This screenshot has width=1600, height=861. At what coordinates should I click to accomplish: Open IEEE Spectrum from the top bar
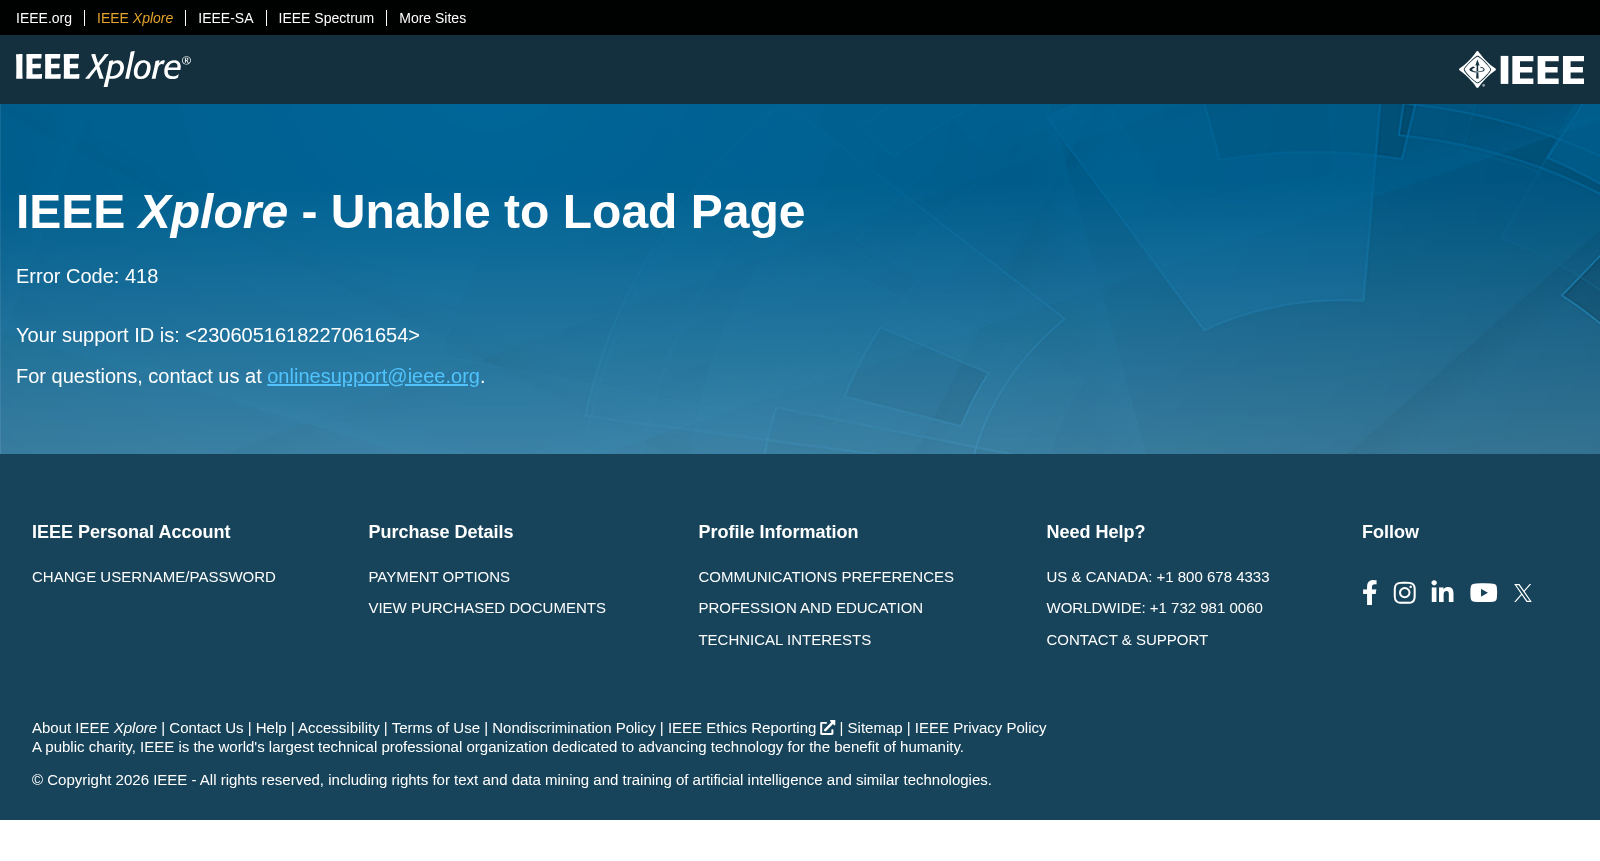tap(326, 18)
